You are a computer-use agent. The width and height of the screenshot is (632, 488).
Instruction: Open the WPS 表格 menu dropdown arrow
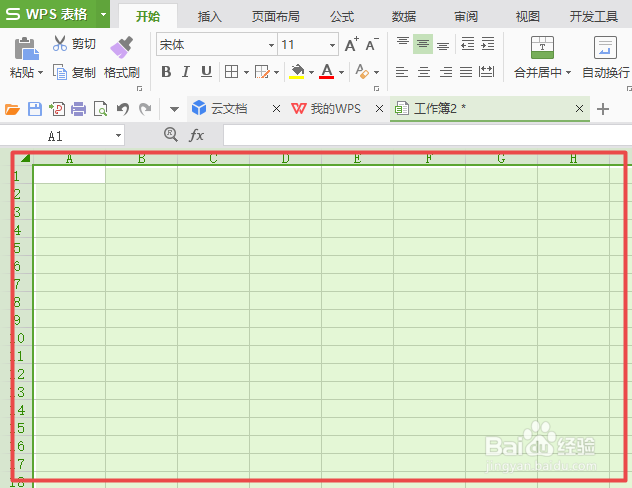(x=104, y=15)
